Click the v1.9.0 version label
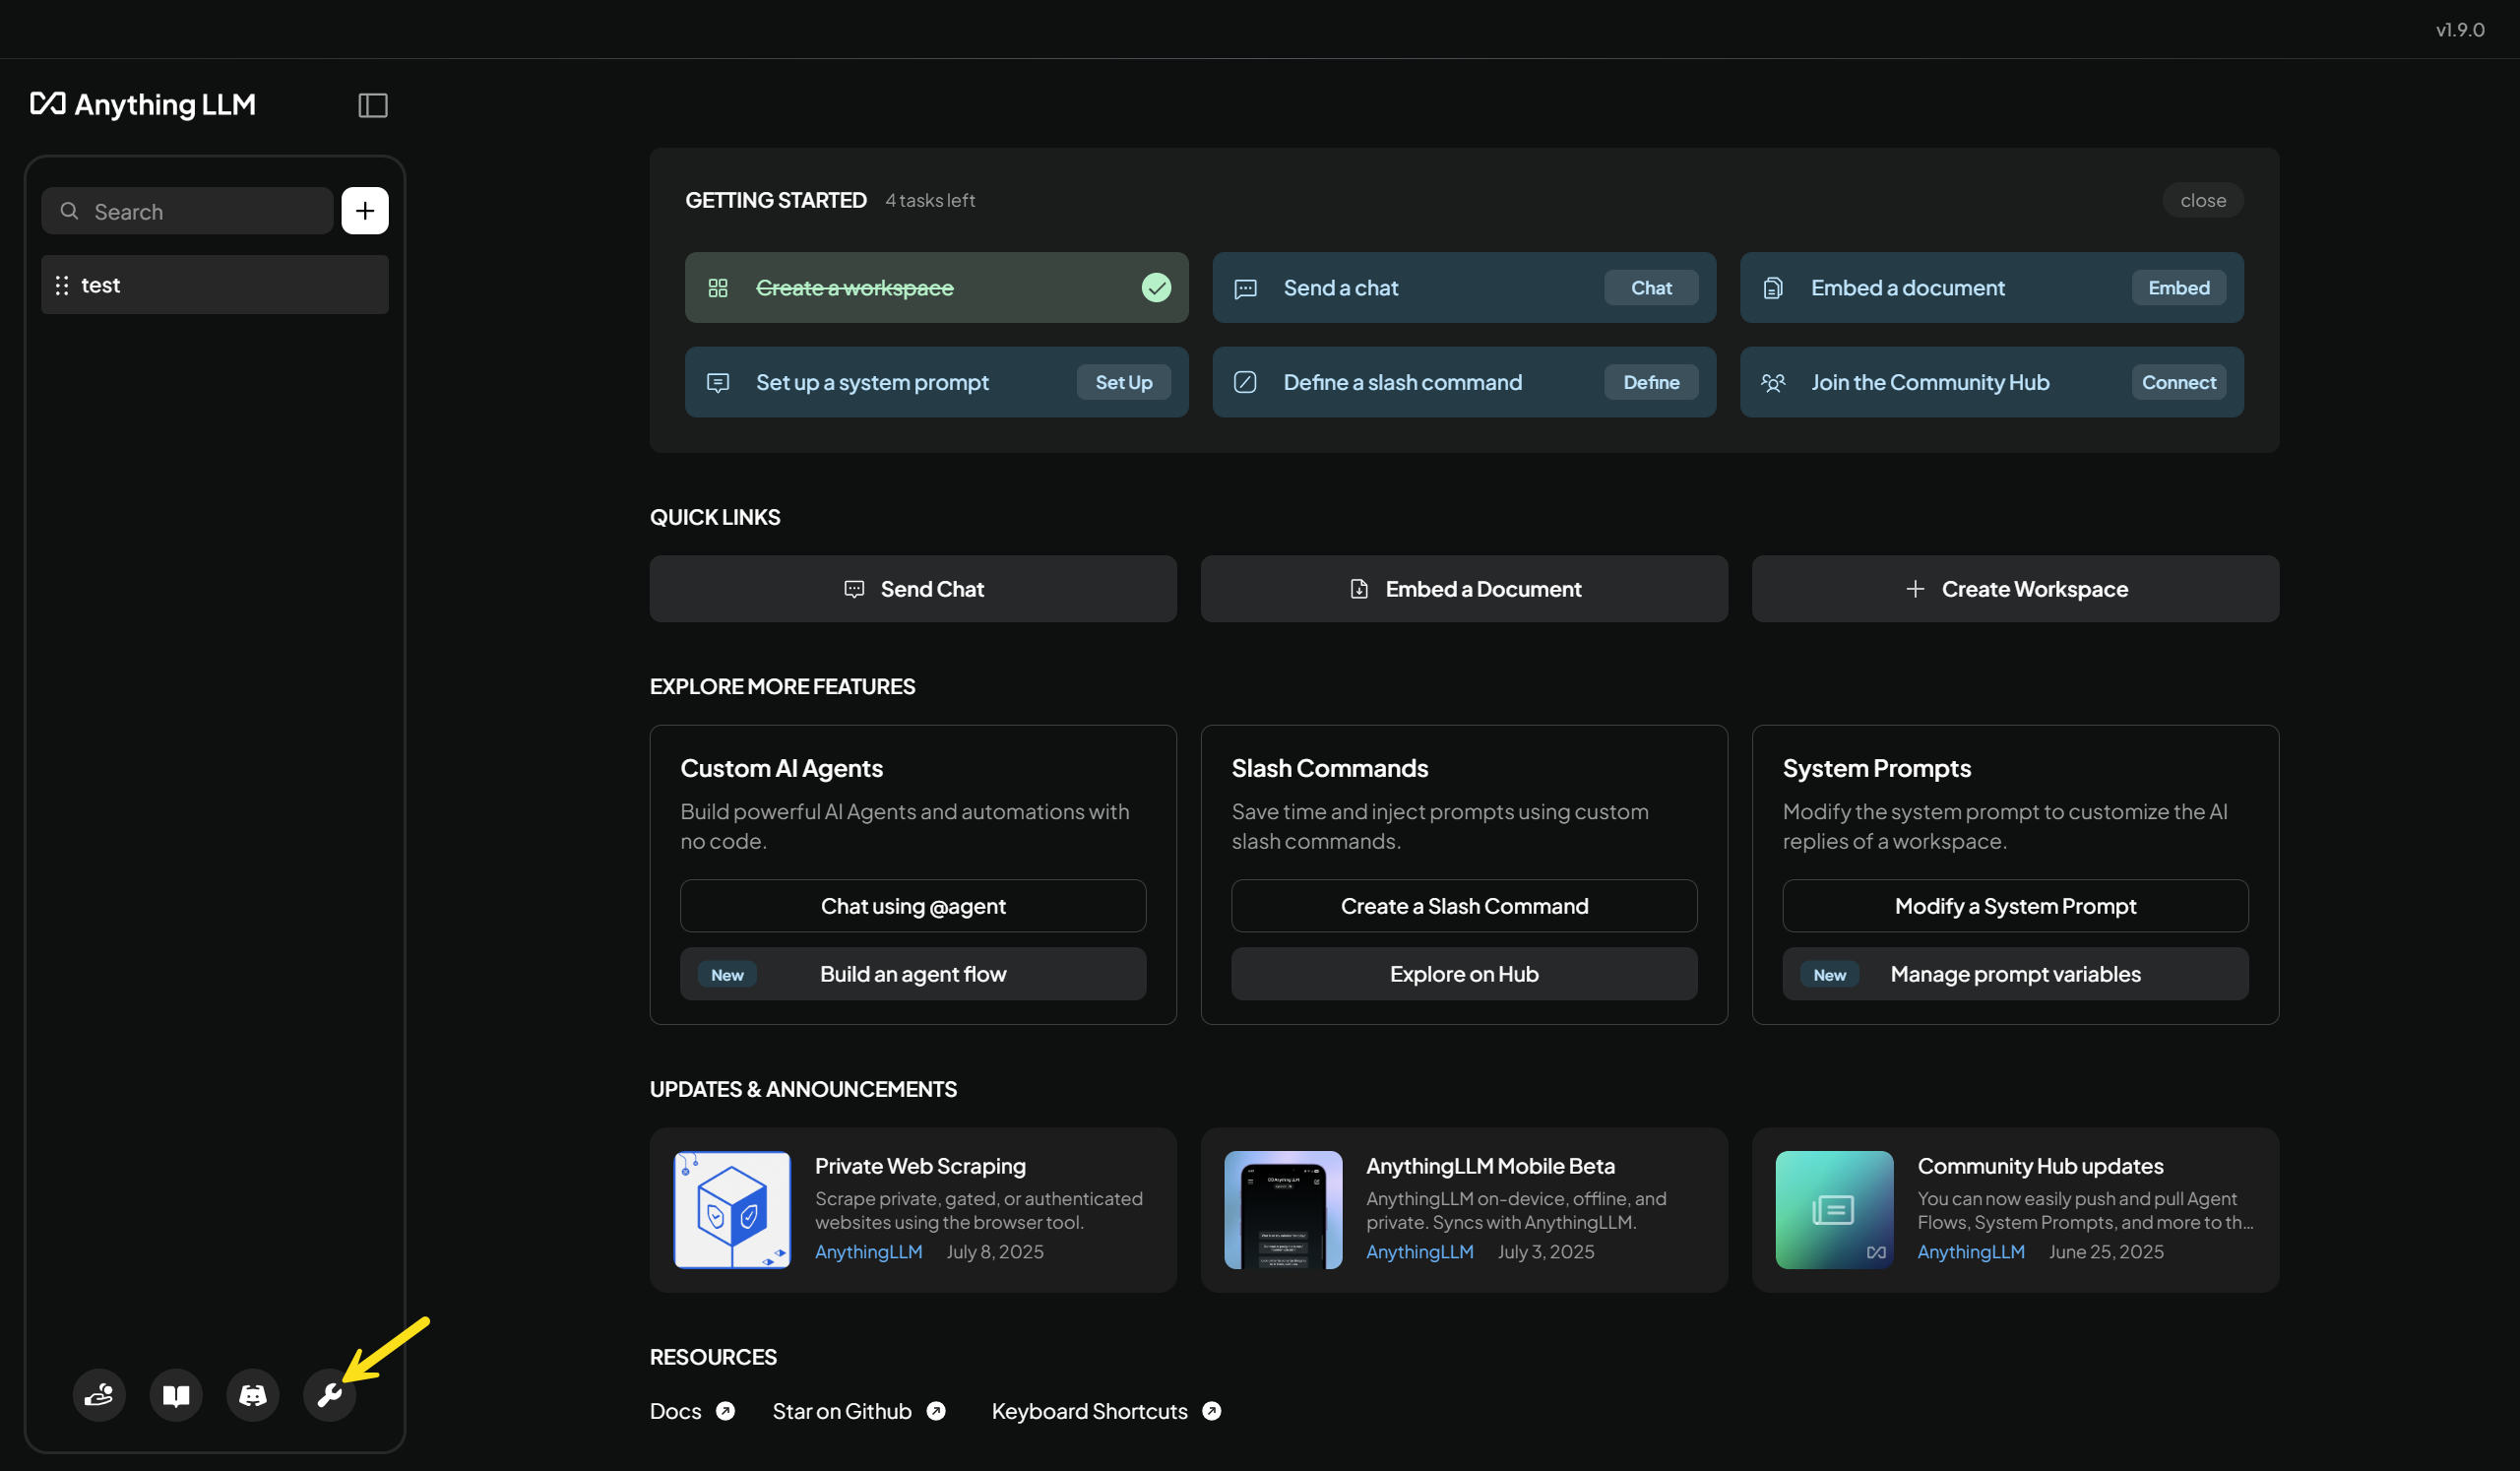This screenshot has width=2520, height=1471. (x=2460, y=29)
